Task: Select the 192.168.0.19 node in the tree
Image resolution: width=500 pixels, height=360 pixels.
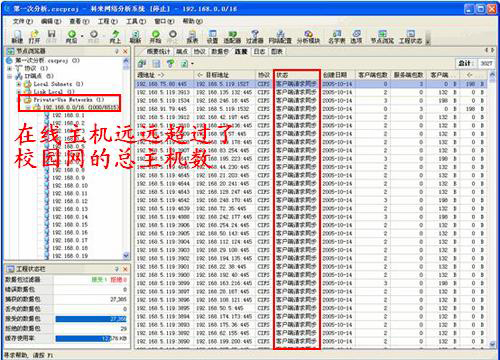Action: pyautogui.click(x=70, y=256)
